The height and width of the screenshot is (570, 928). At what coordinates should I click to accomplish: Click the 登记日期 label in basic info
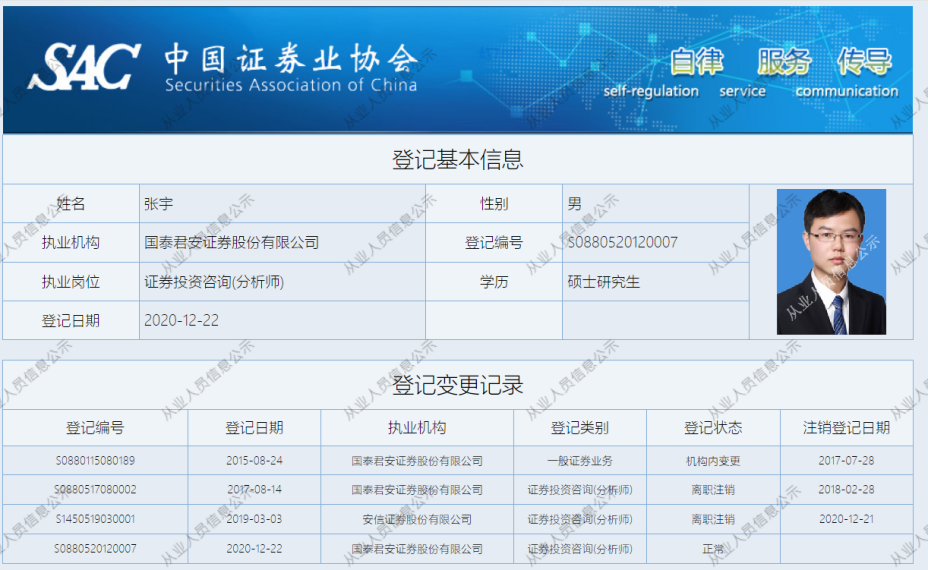[71, 321]
